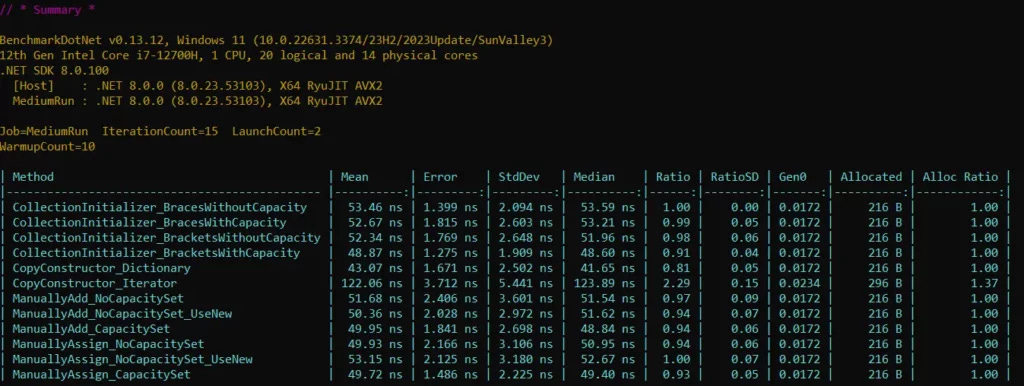Click the ratio value '0.81'
Screen dimensions: 1024x386
(676, 268)
